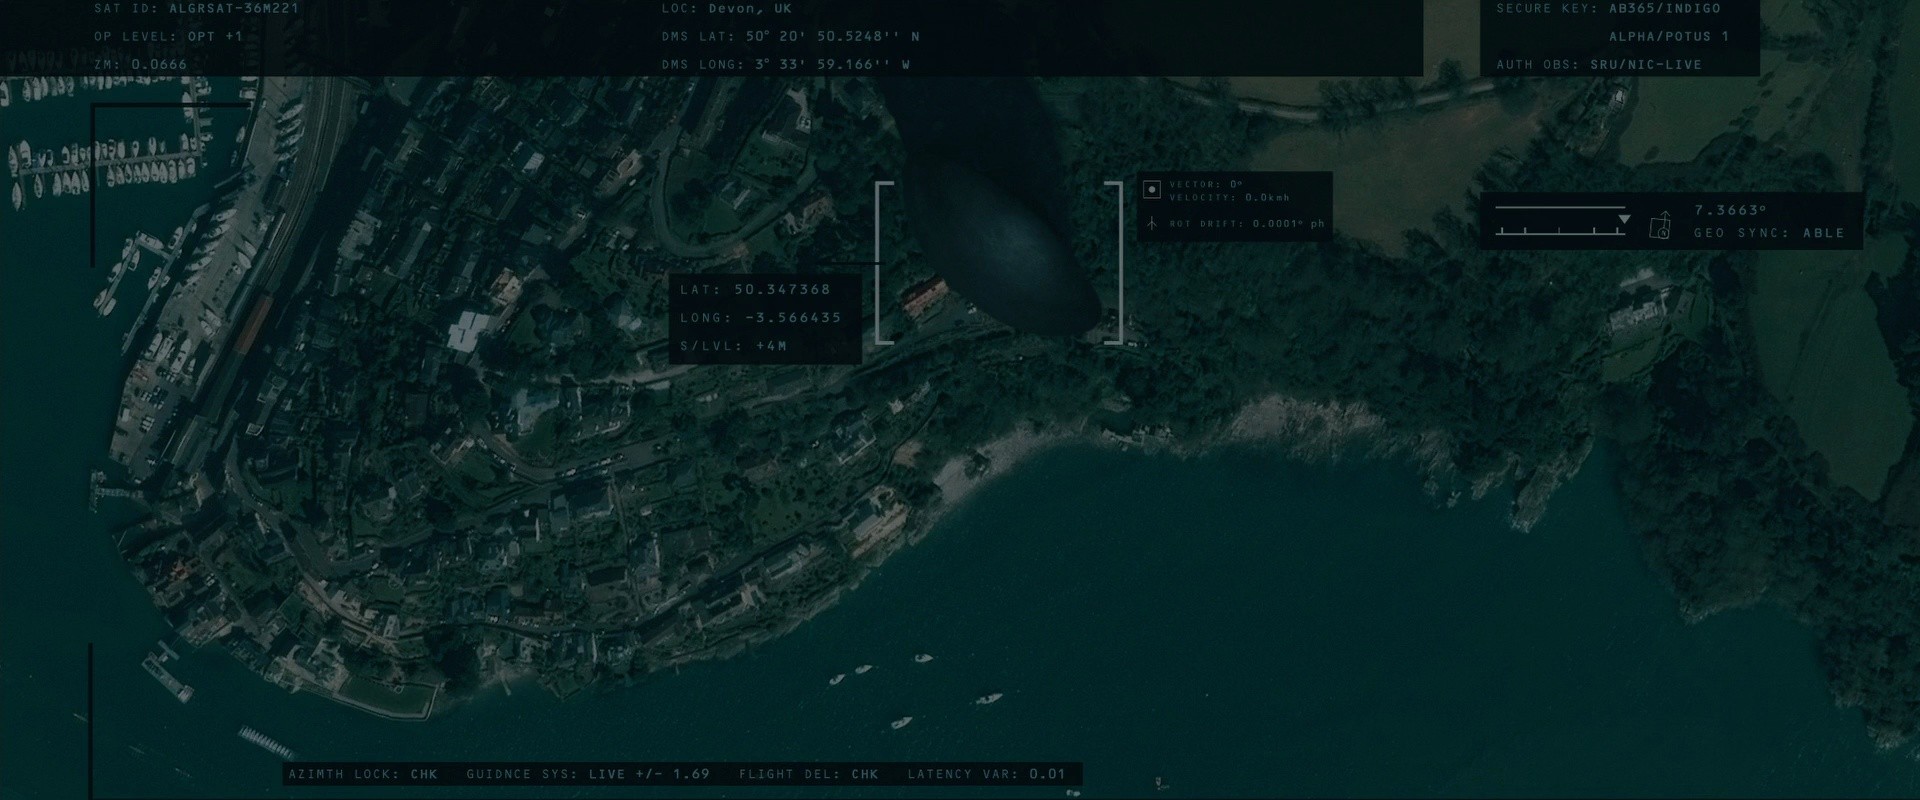This screenshot has width=1920, height=800.
Task: Click the ZM: 0.0666 zoom value
Action: coord(141,64)
